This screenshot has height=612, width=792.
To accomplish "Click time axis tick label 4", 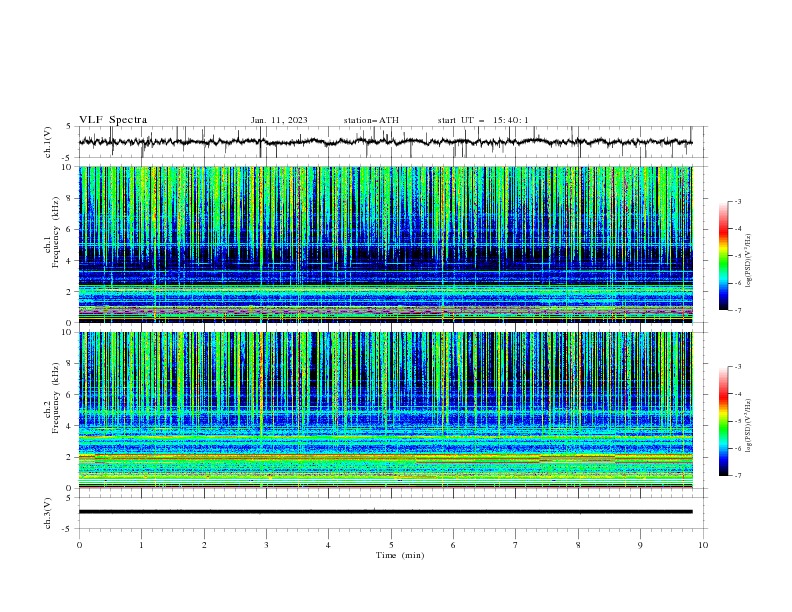I will click(328, 545).
